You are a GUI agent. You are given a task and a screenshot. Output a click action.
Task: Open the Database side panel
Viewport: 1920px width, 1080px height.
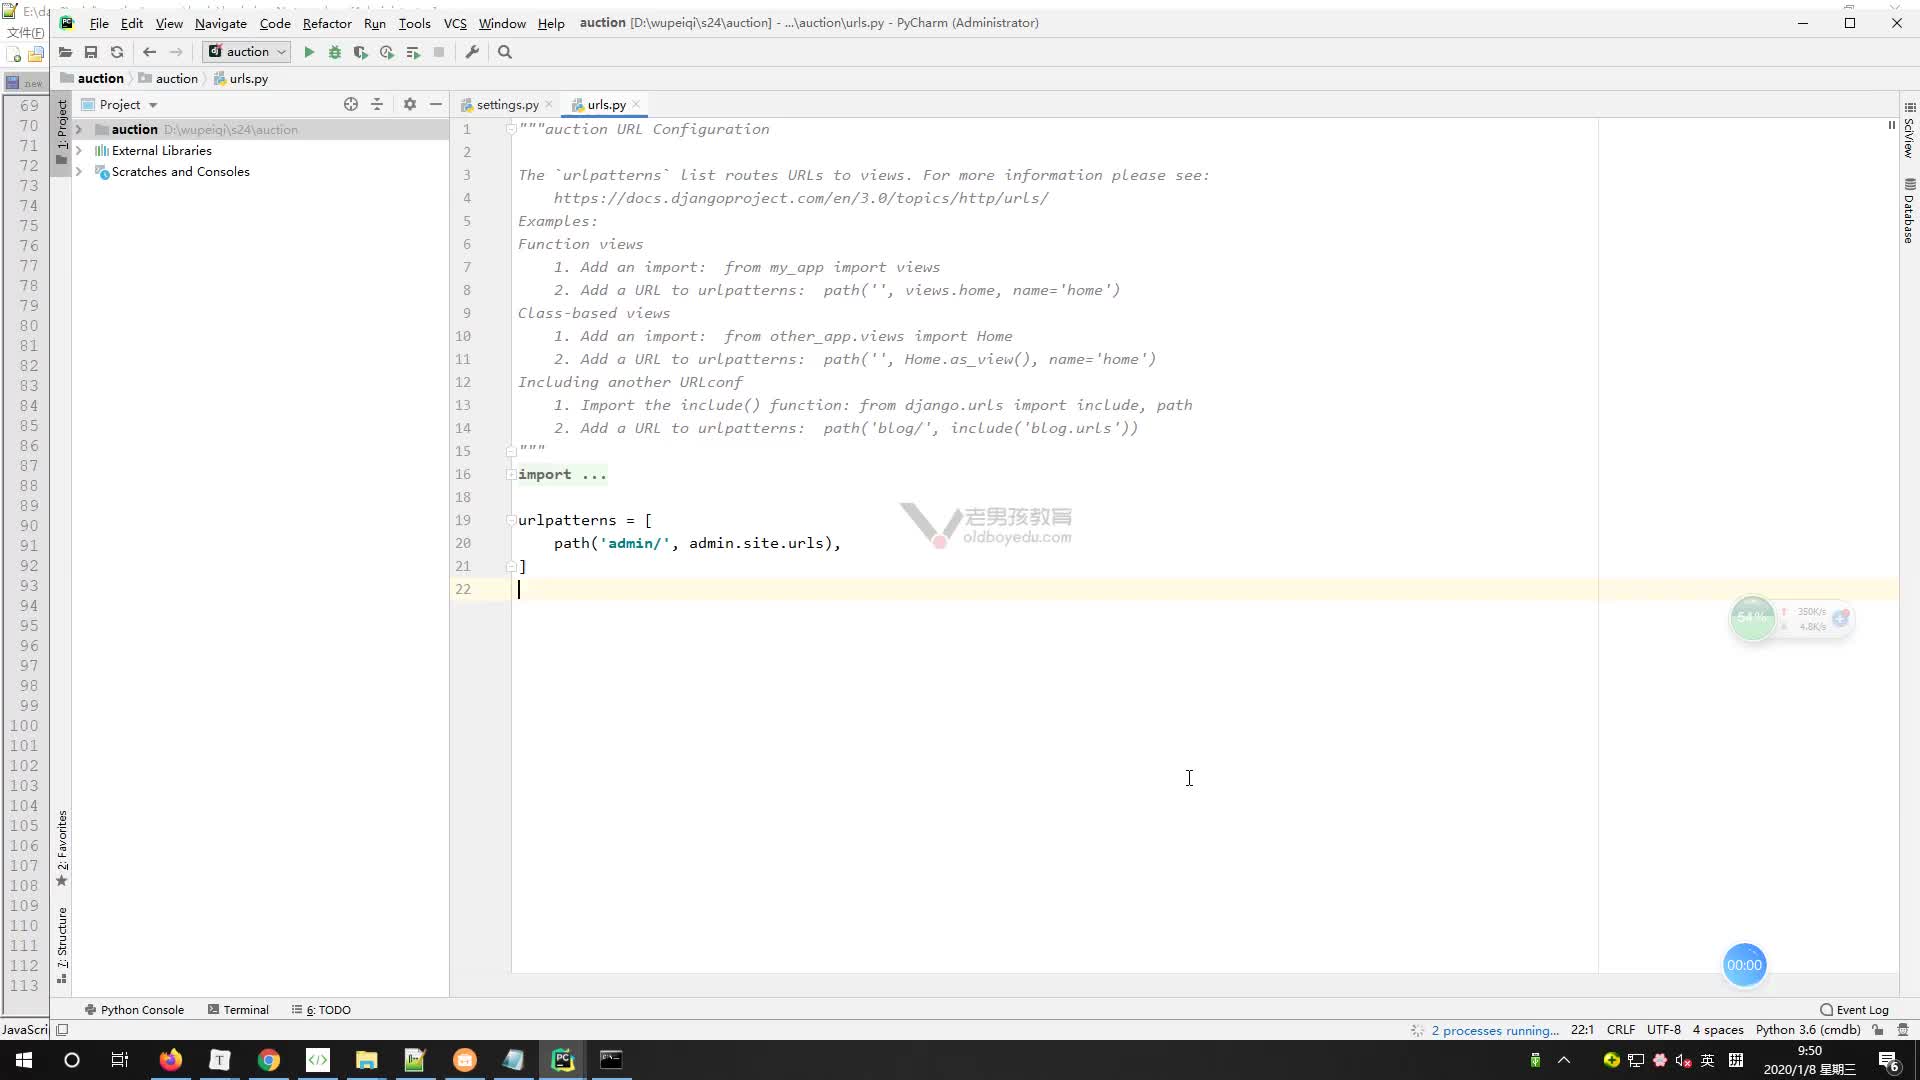pos(1909,211)
